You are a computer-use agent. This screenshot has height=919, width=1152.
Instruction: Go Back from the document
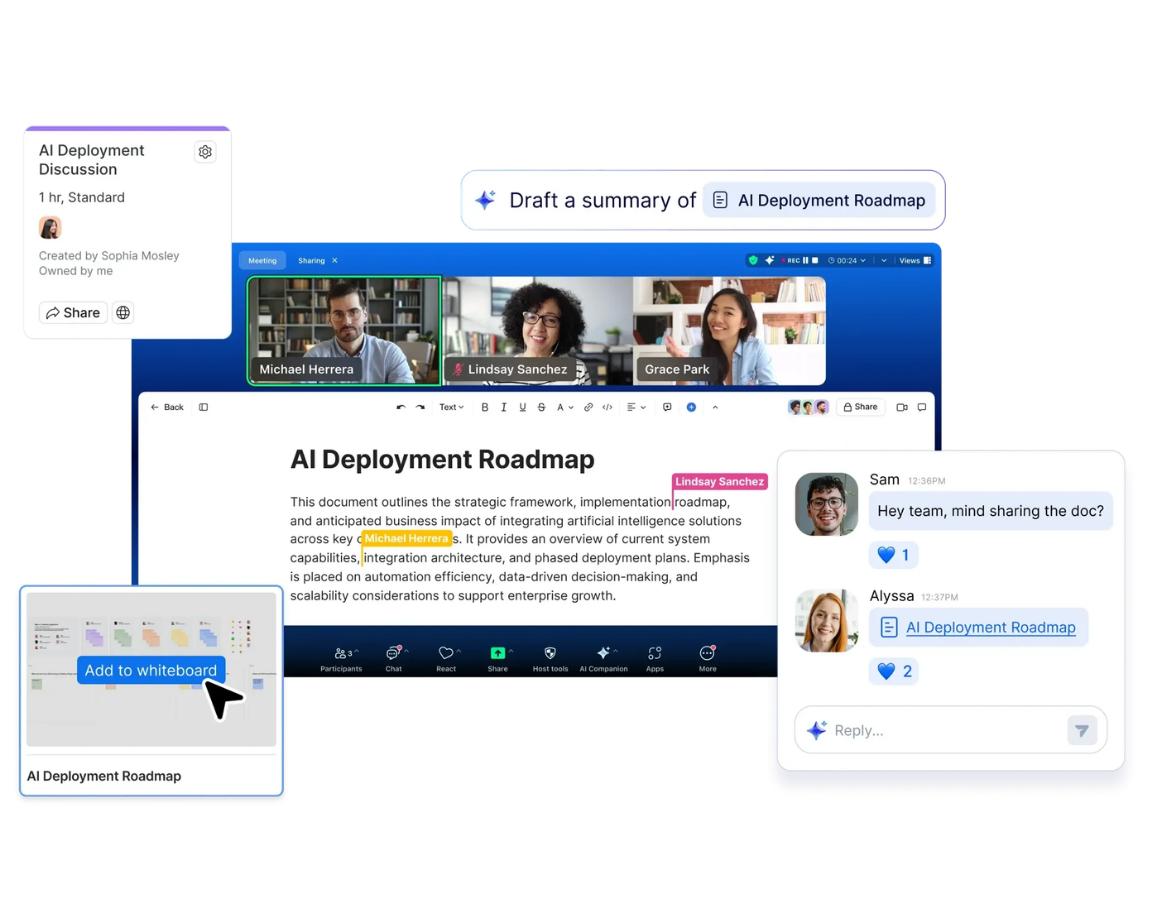[x=168, y=407]
